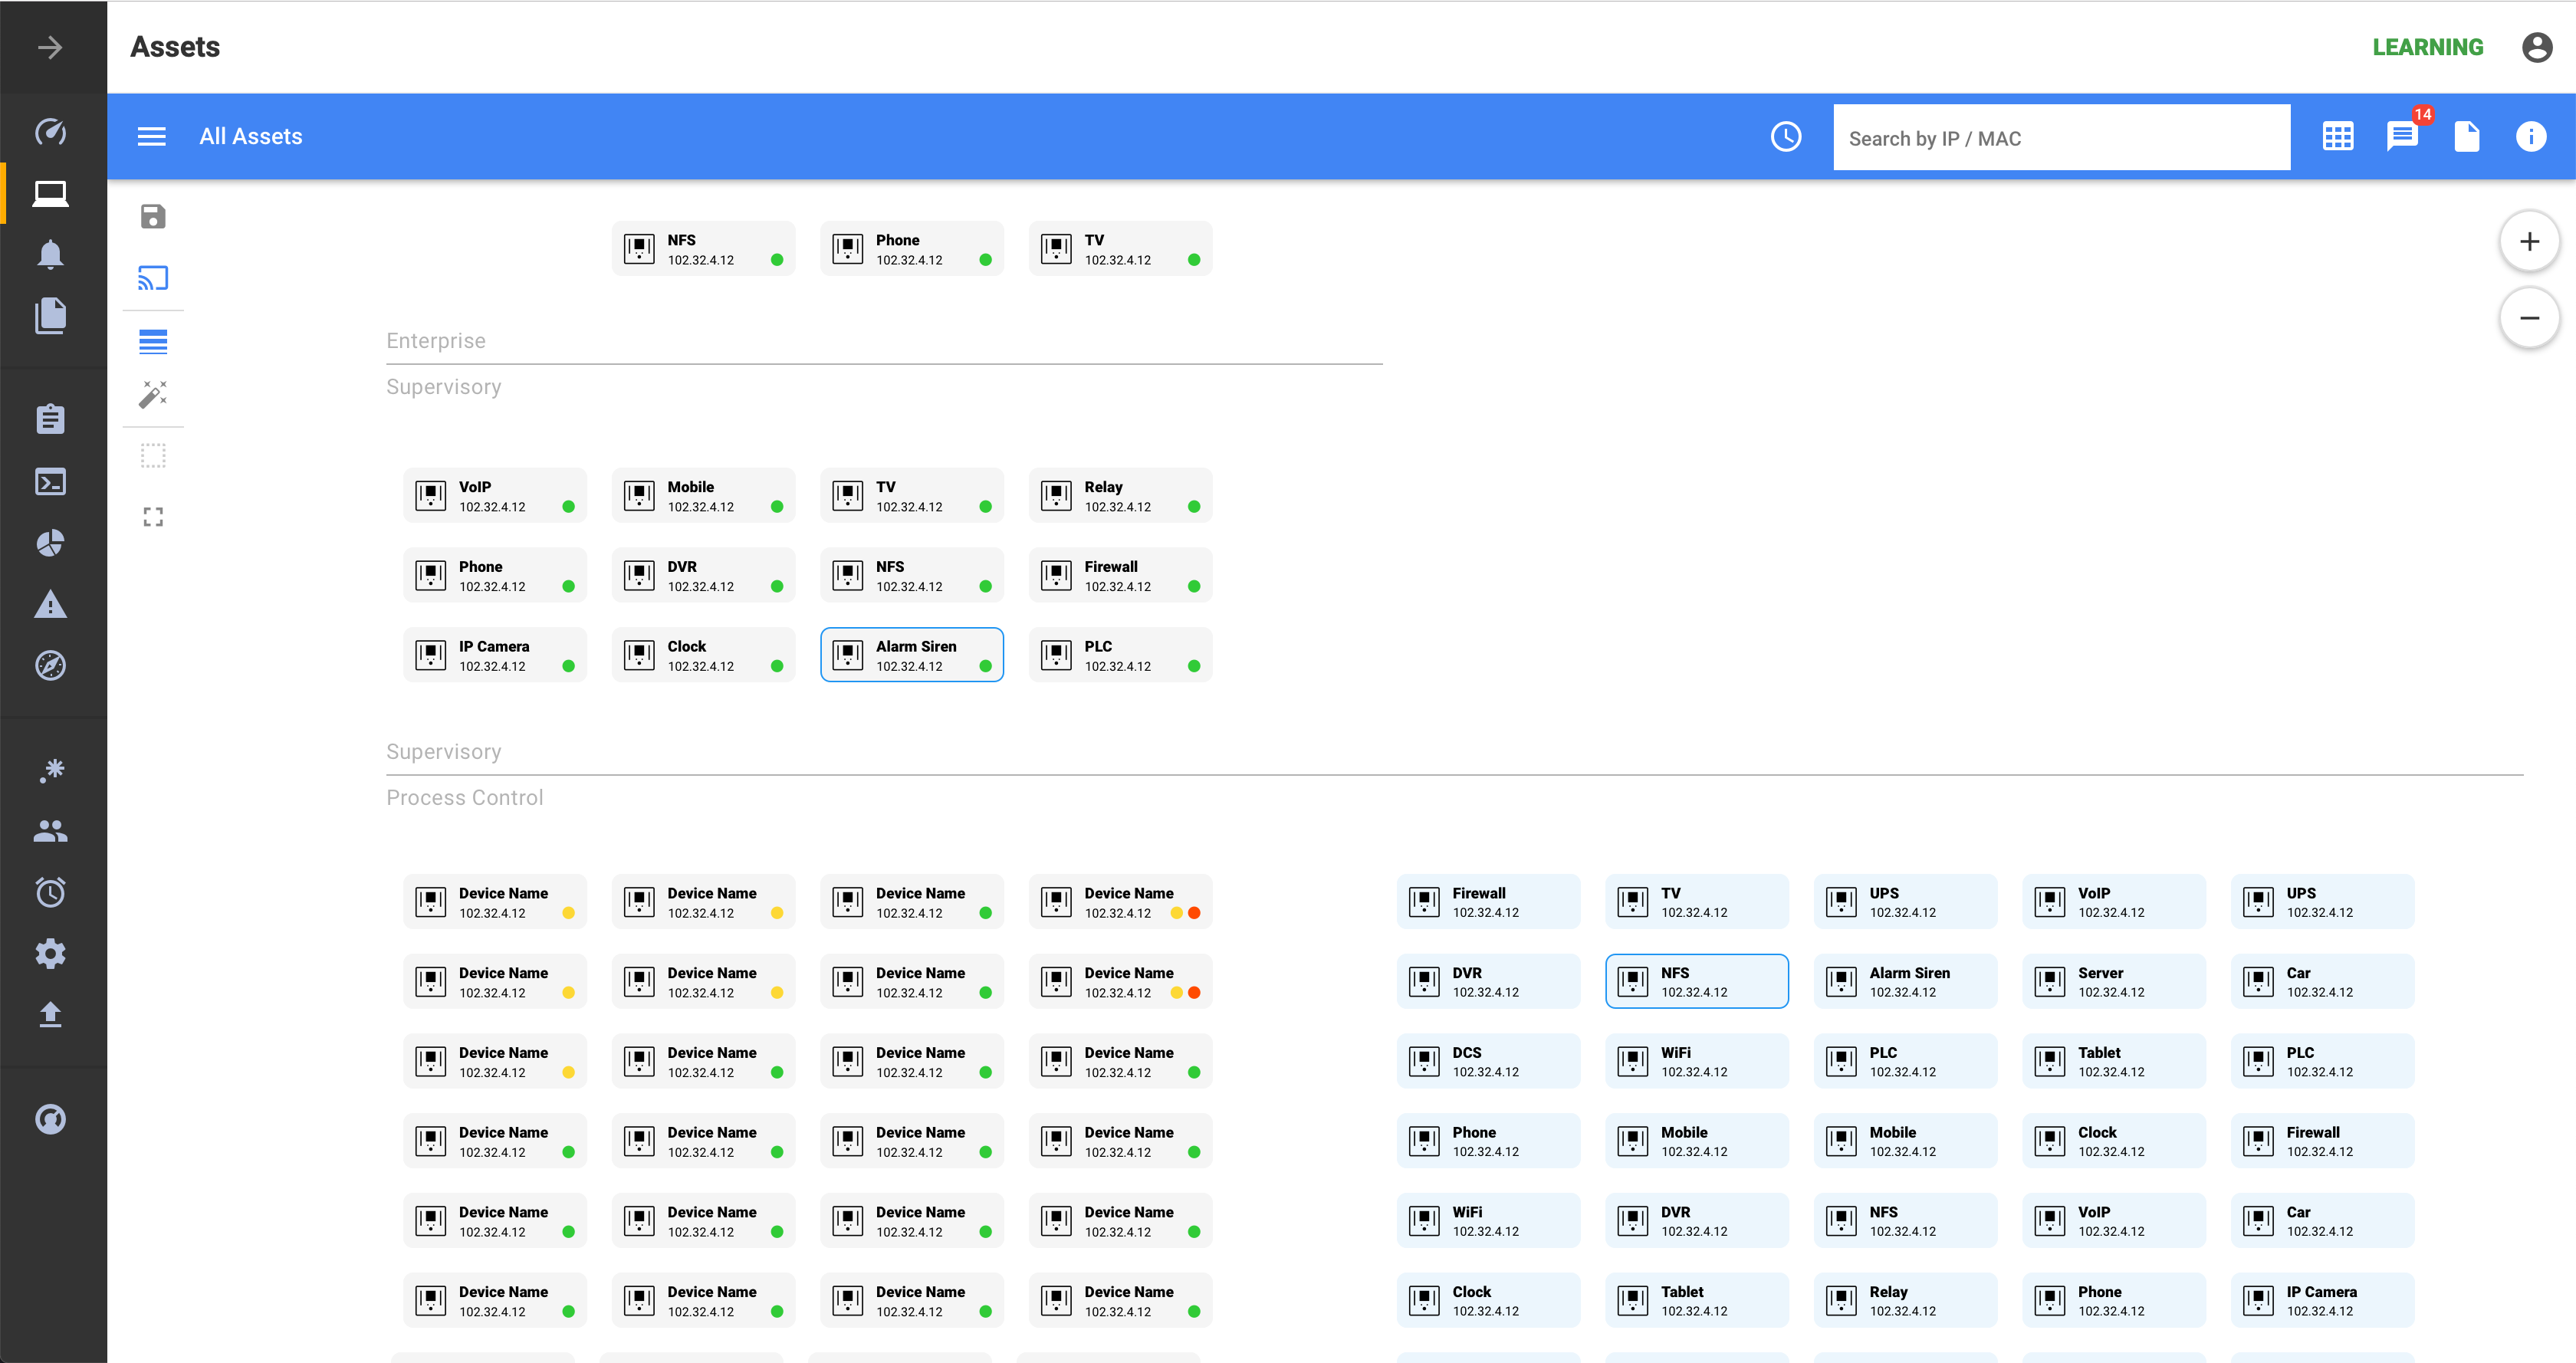This screenshot has height=1363, width=2576.
Task: Toggle the layer lines view icon
Action: 153,342
